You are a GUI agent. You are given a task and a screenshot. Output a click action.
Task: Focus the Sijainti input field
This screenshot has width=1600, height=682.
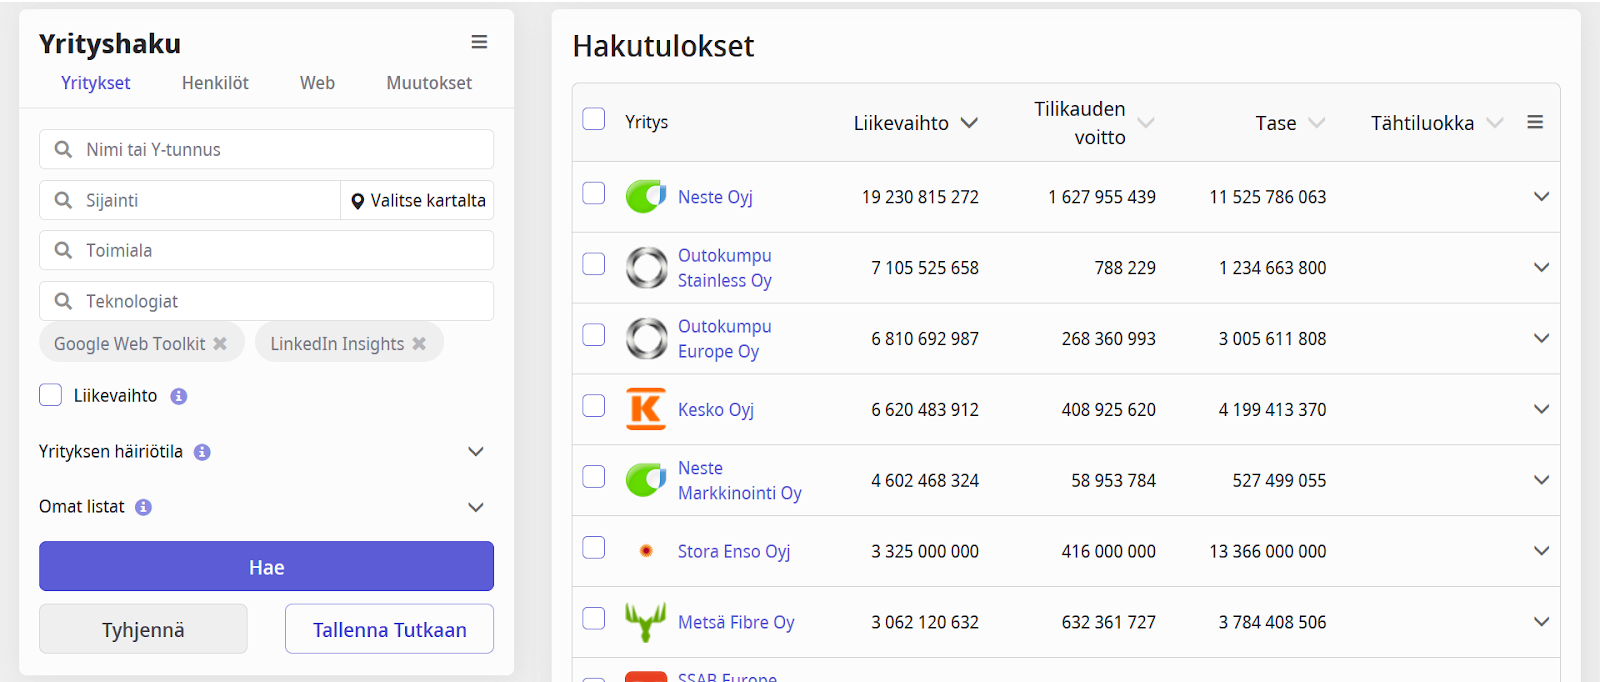tap(190, 200)
